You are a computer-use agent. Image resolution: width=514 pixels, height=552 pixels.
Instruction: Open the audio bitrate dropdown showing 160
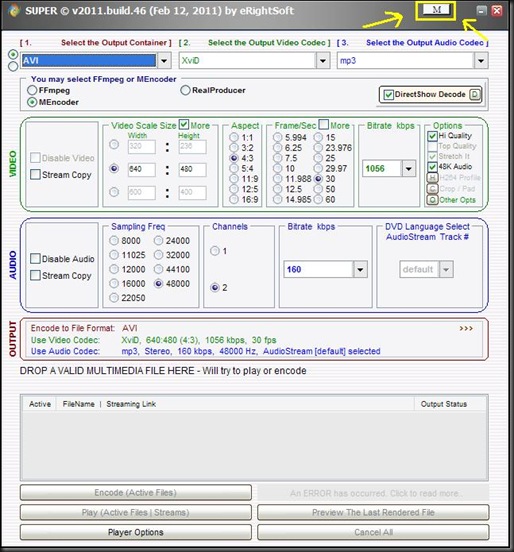pos(360,270)
